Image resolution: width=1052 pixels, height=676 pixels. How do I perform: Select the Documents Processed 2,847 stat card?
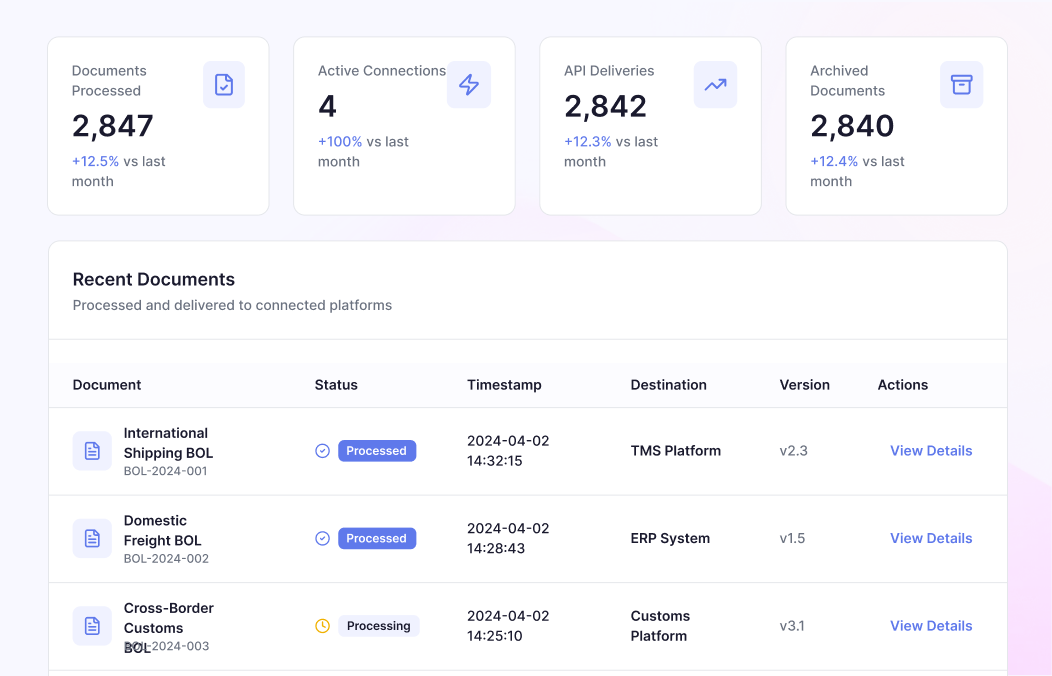(x=158, y=126)
